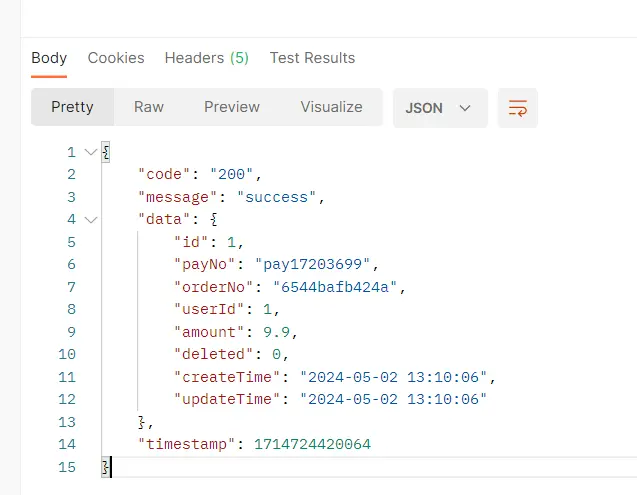Screen dimensions: 637x495
Task: Open the Headers (5) tab
Action: [x=206, y=58]
